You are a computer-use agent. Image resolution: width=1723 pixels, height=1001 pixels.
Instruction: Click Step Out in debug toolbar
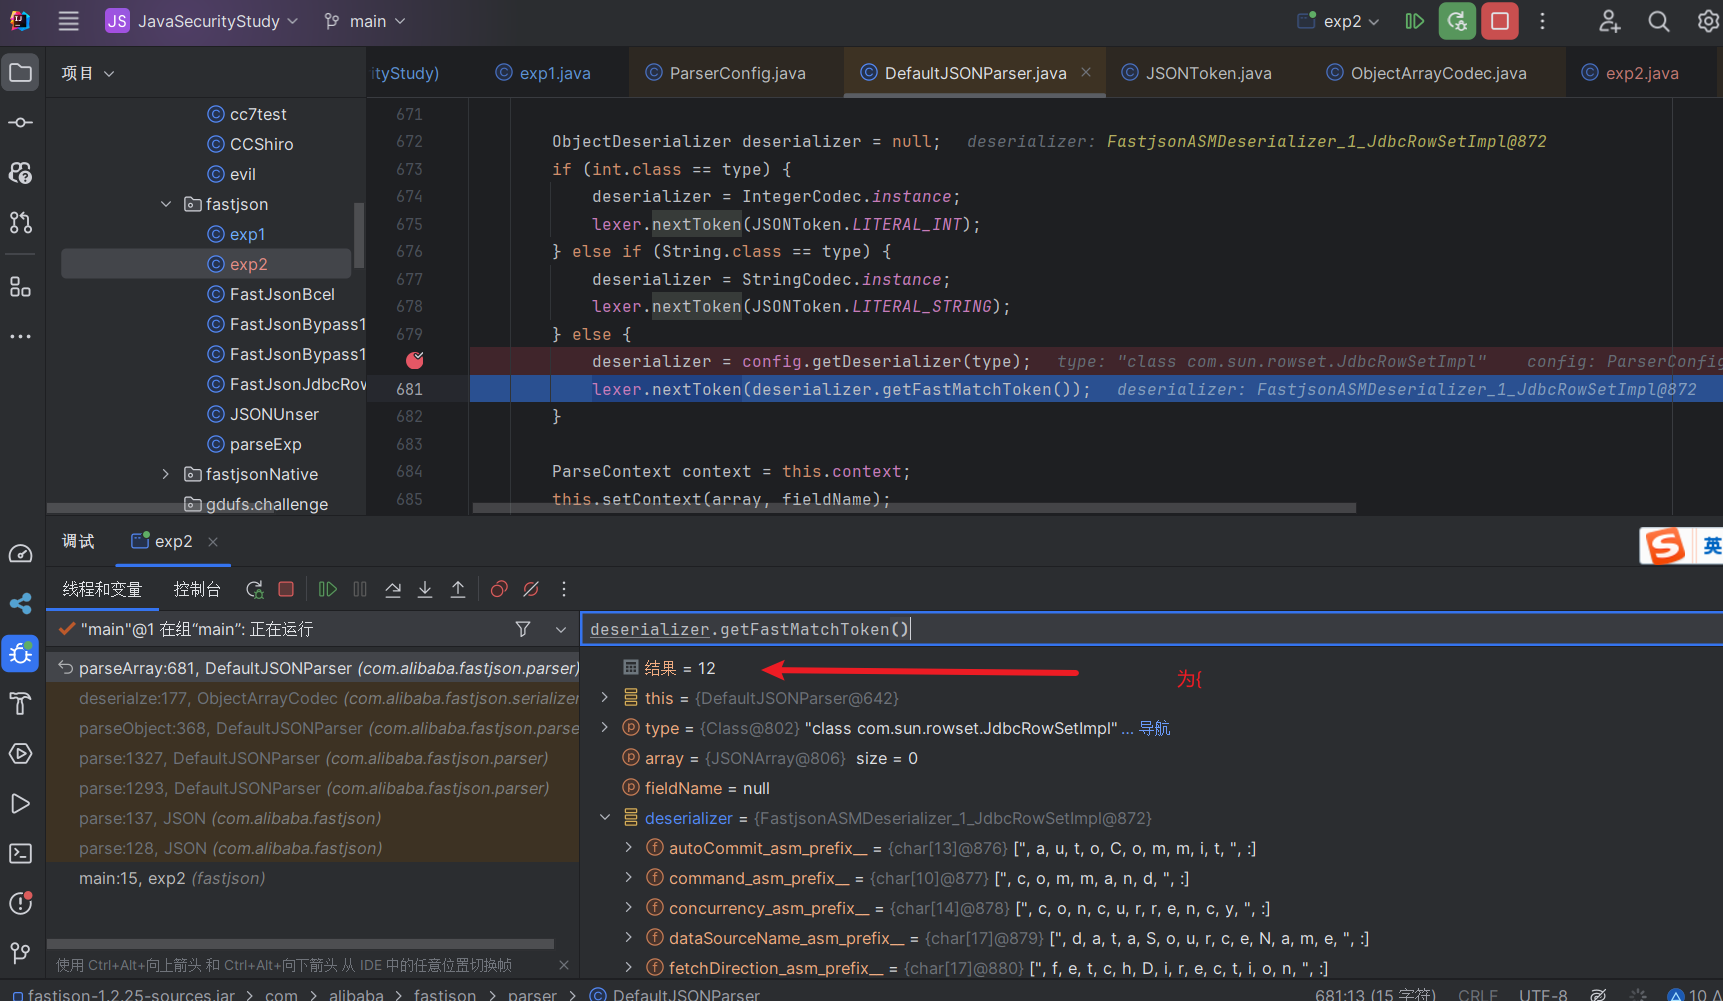[458, 589]
